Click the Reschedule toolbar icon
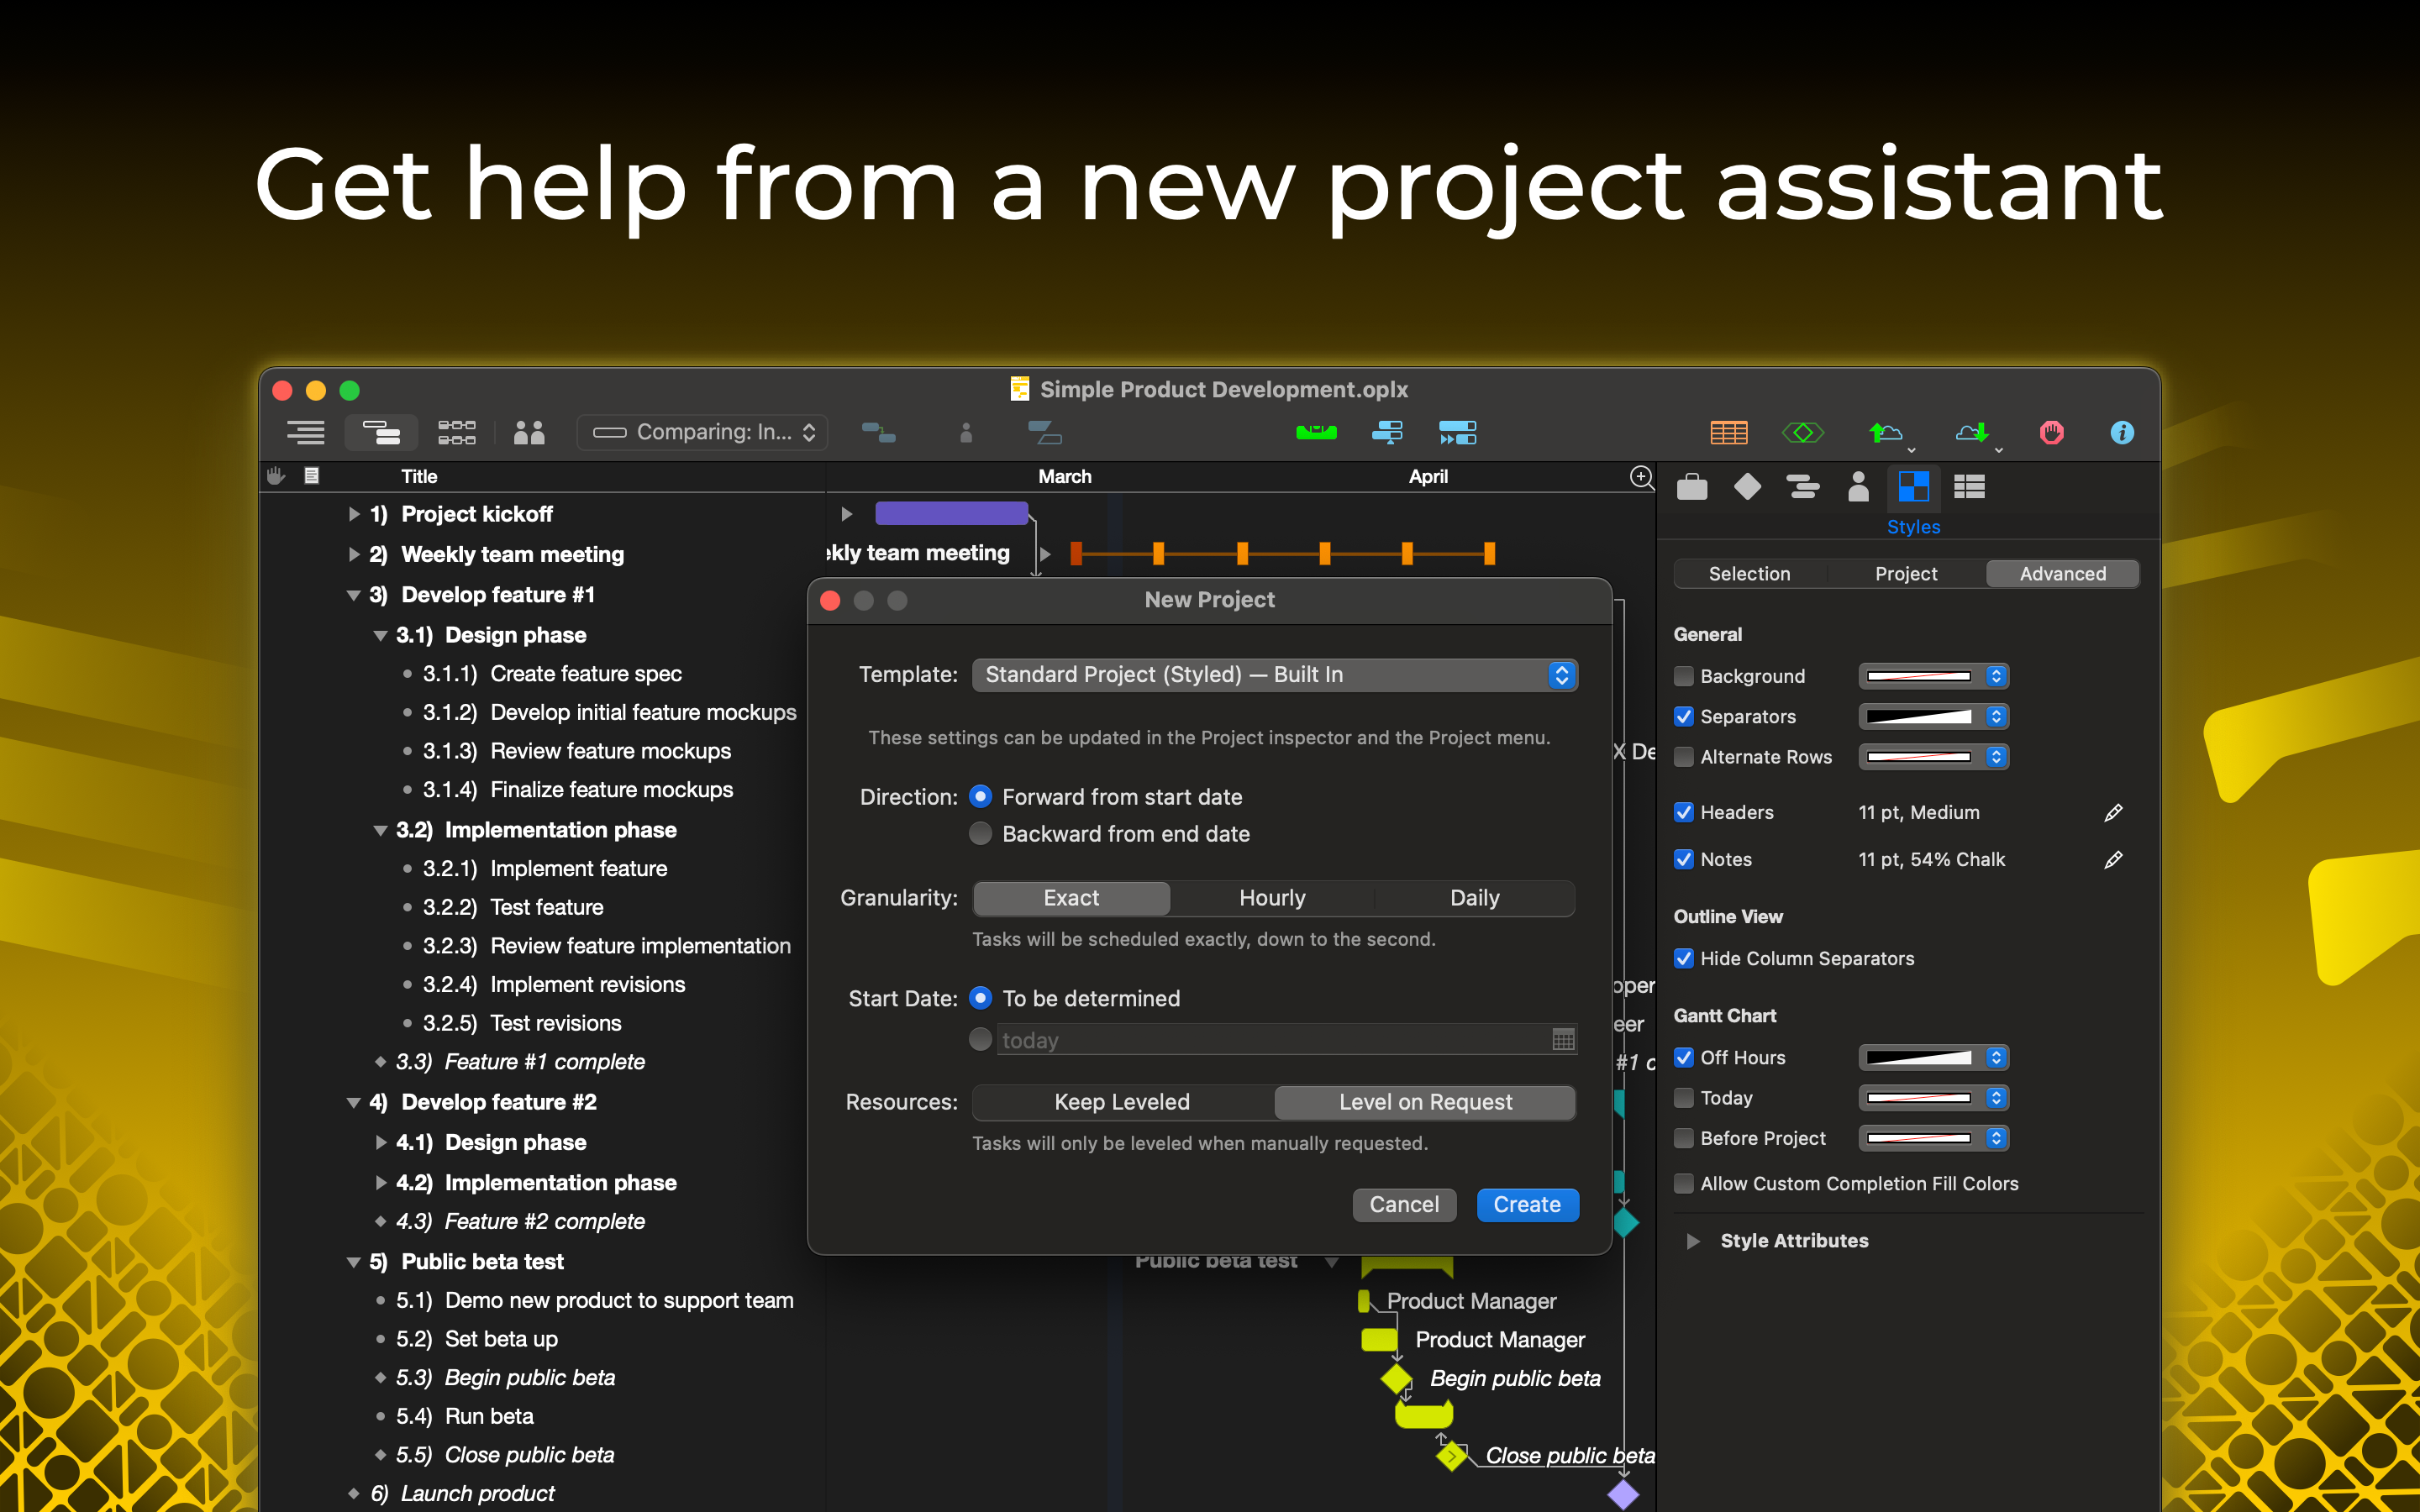This screenshot has height=1512, width=2420. coord(1458,432)
